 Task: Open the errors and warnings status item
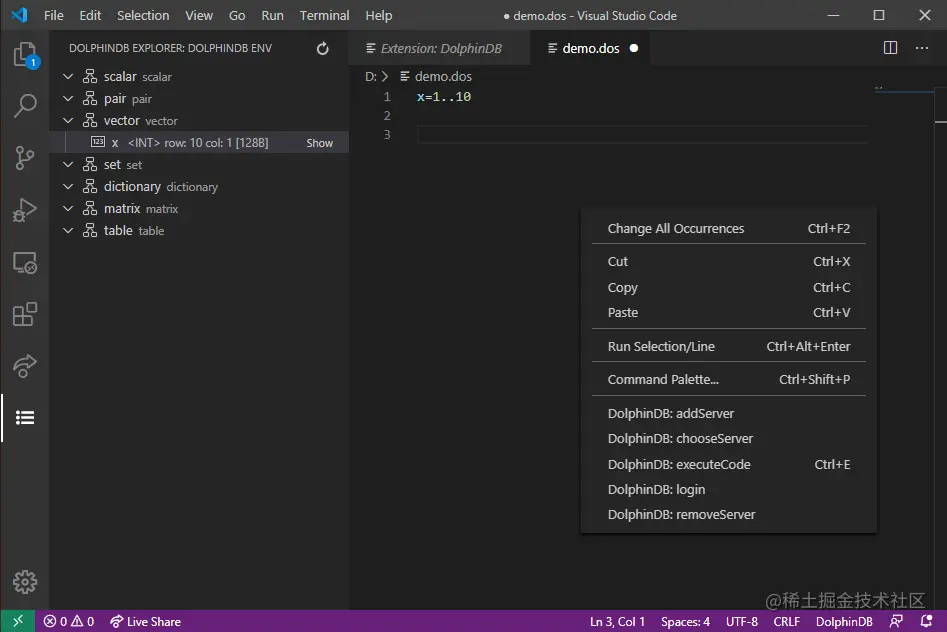(69, 621)
